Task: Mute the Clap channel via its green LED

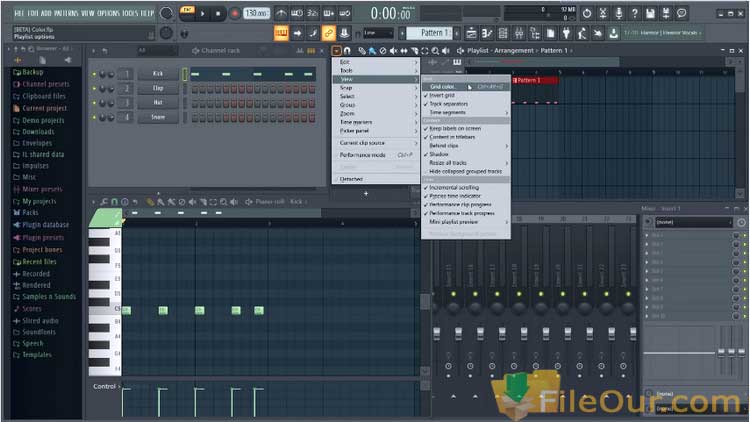Action: [94, 89]
